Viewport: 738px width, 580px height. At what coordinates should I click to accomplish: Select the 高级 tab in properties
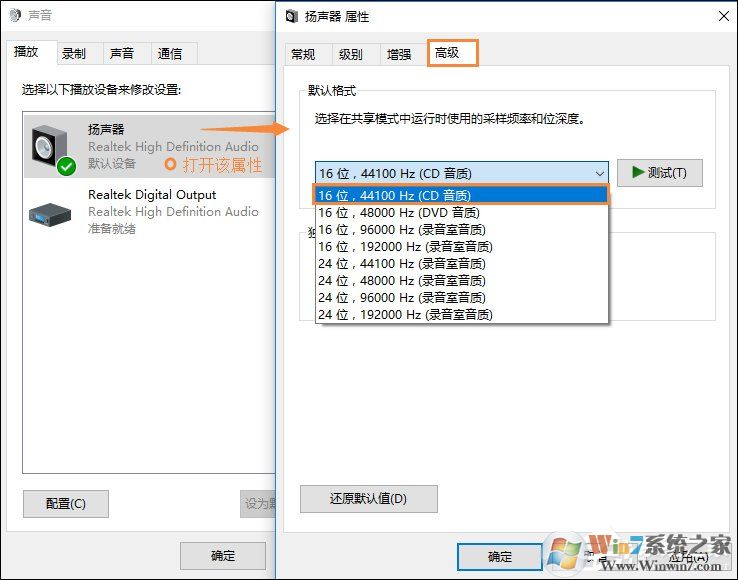tap(452, 53)
